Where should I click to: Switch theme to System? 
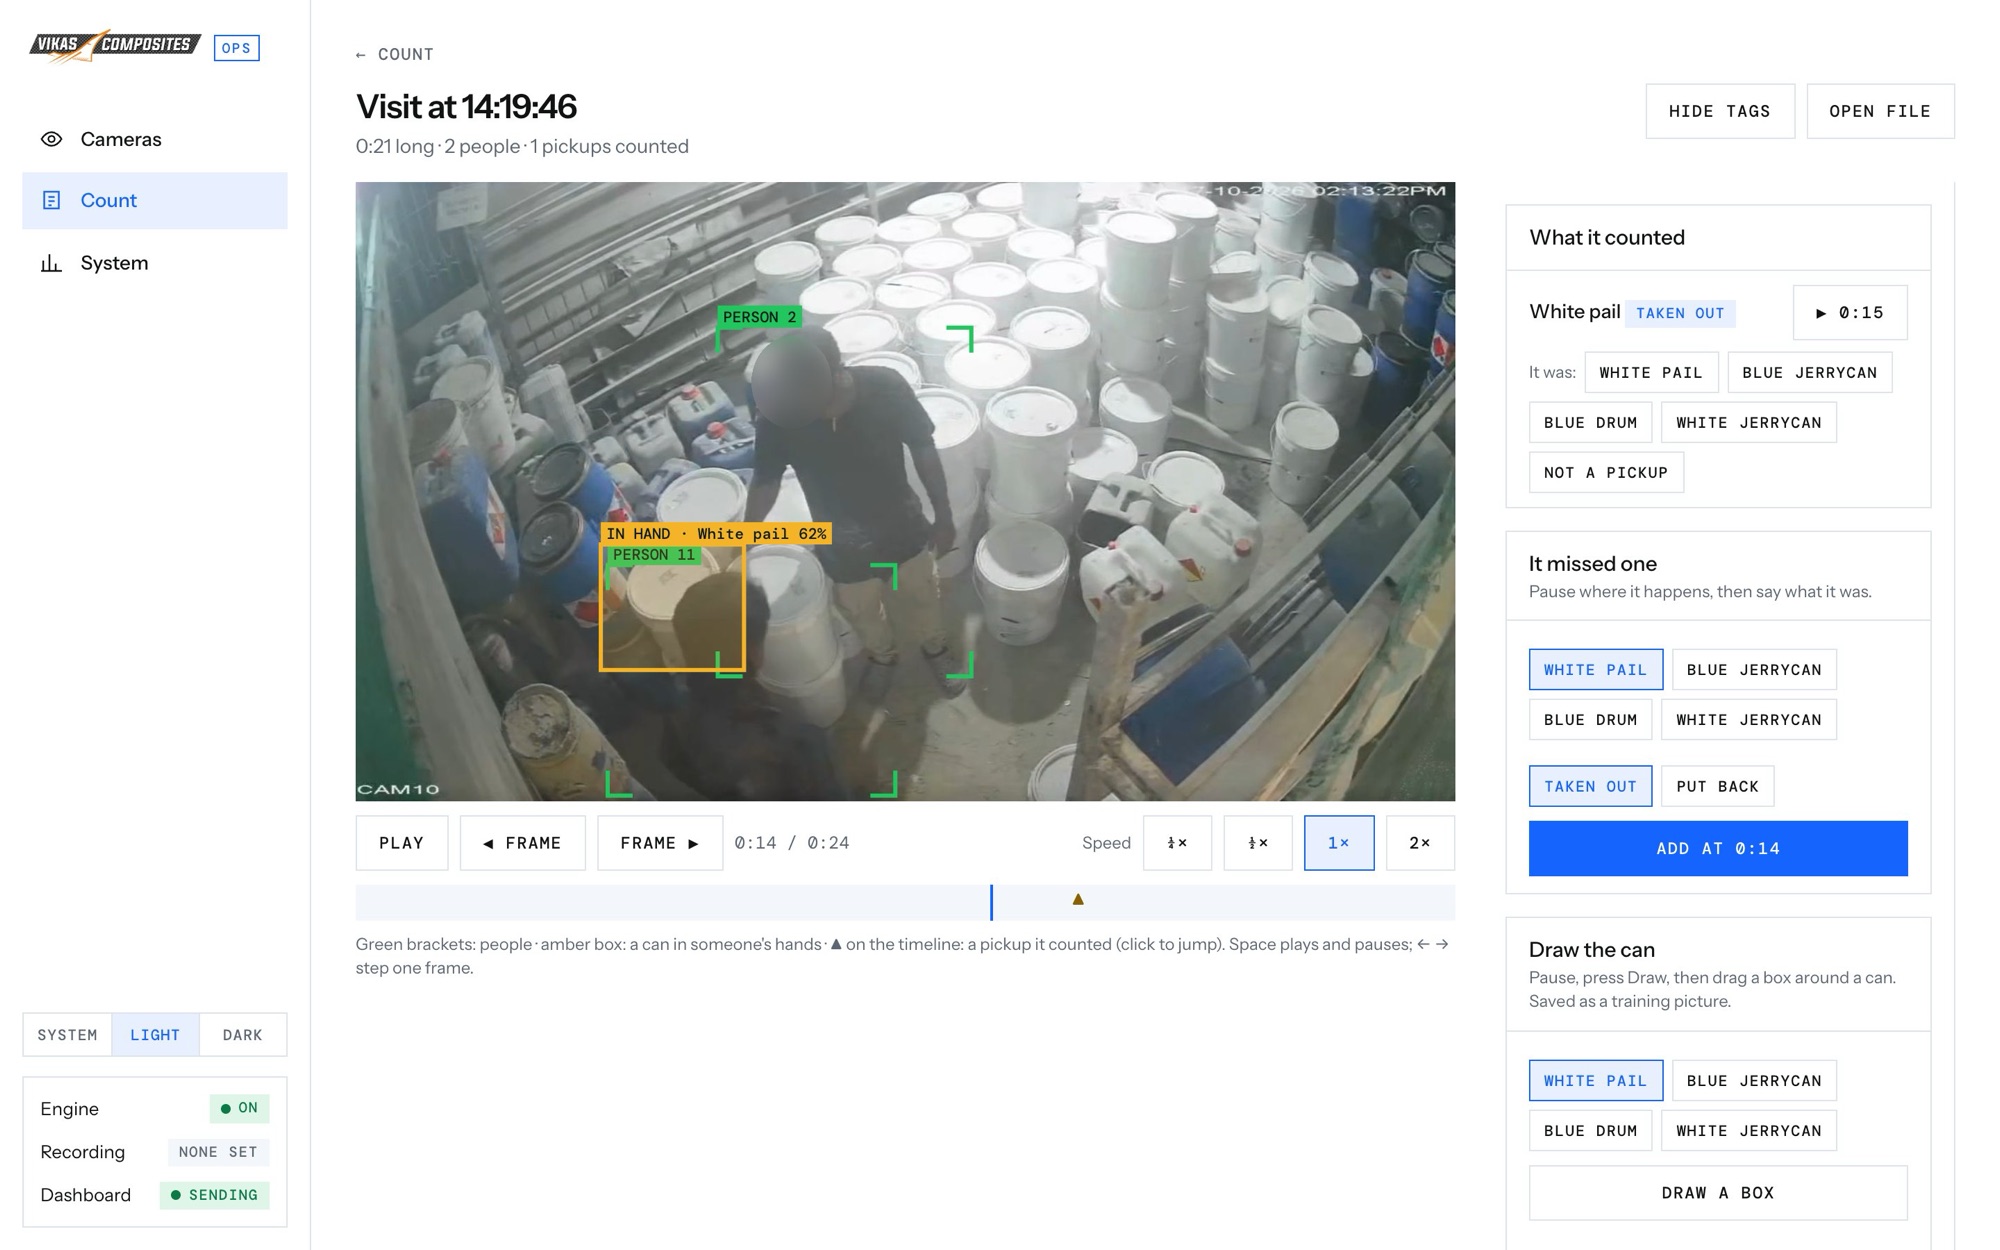(x=68, y=1035)
